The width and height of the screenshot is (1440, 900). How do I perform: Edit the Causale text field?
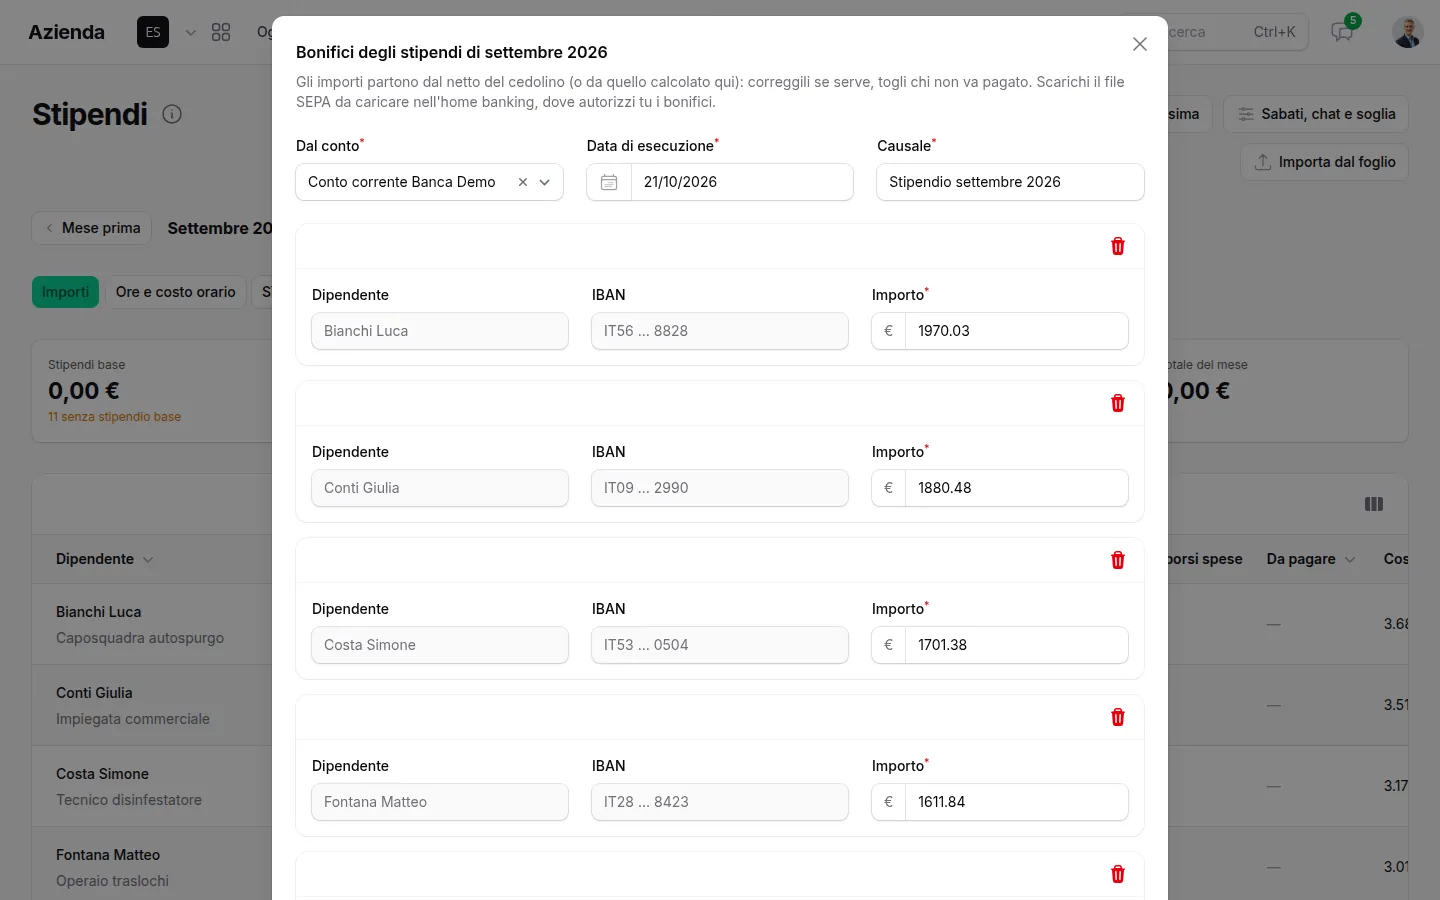coord(1010,182)
